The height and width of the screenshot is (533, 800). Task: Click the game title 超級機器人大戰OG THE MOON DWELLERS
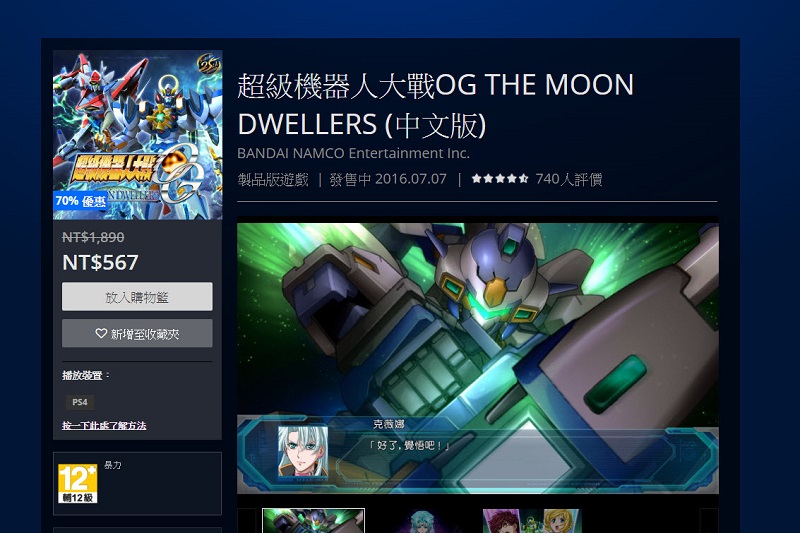[436, 105]
